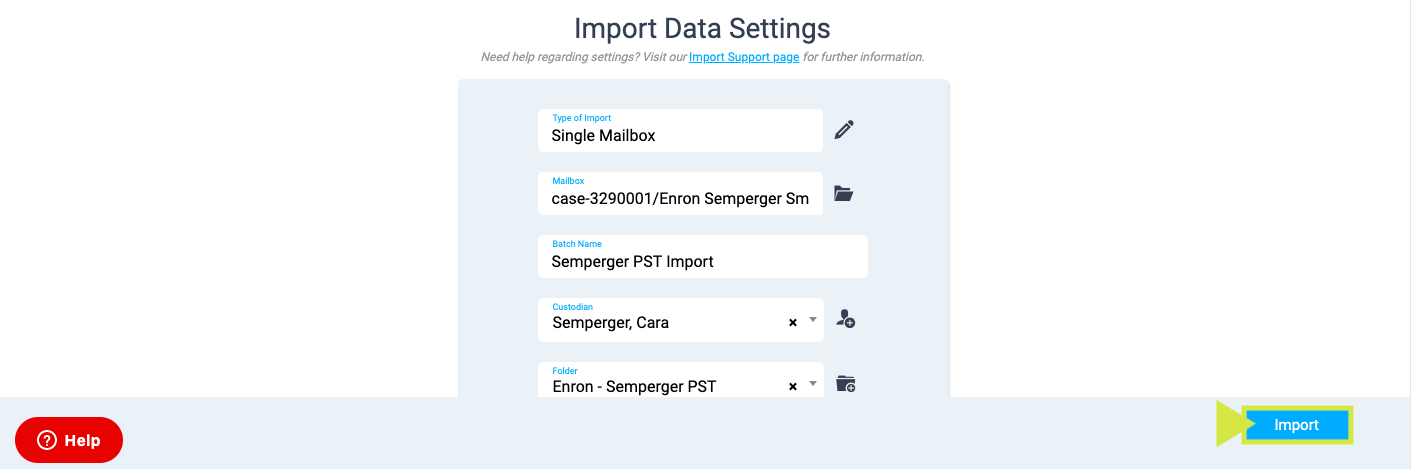This screenshot has height=469, width=1411.
Task: Expand the Custodian dropdown arrow
Action: point(813,321)
